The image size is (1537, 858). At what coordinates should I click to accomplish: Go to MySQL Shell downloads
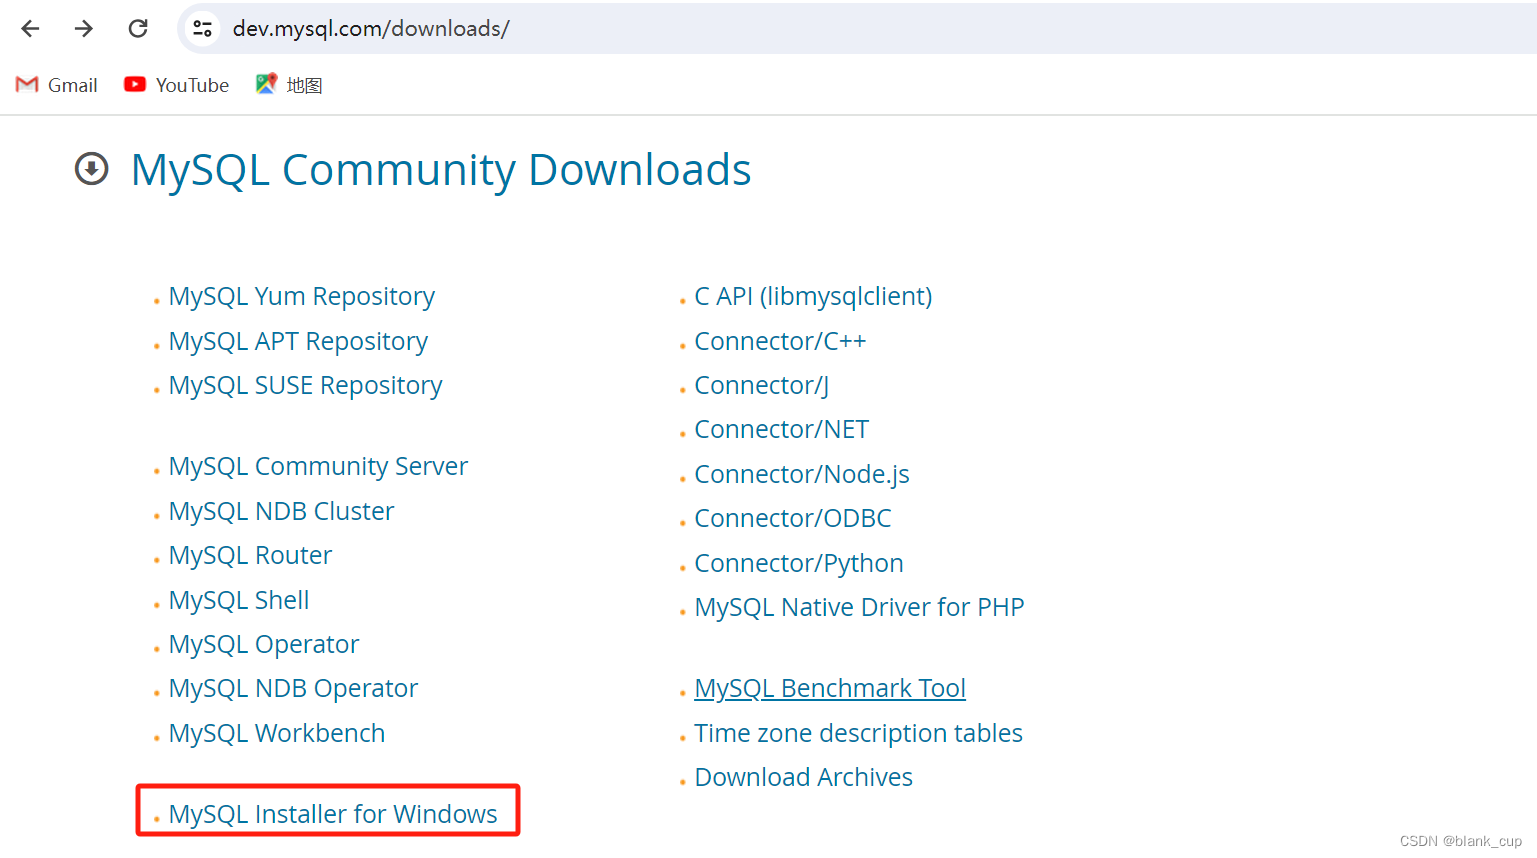(x=239, y=600)
